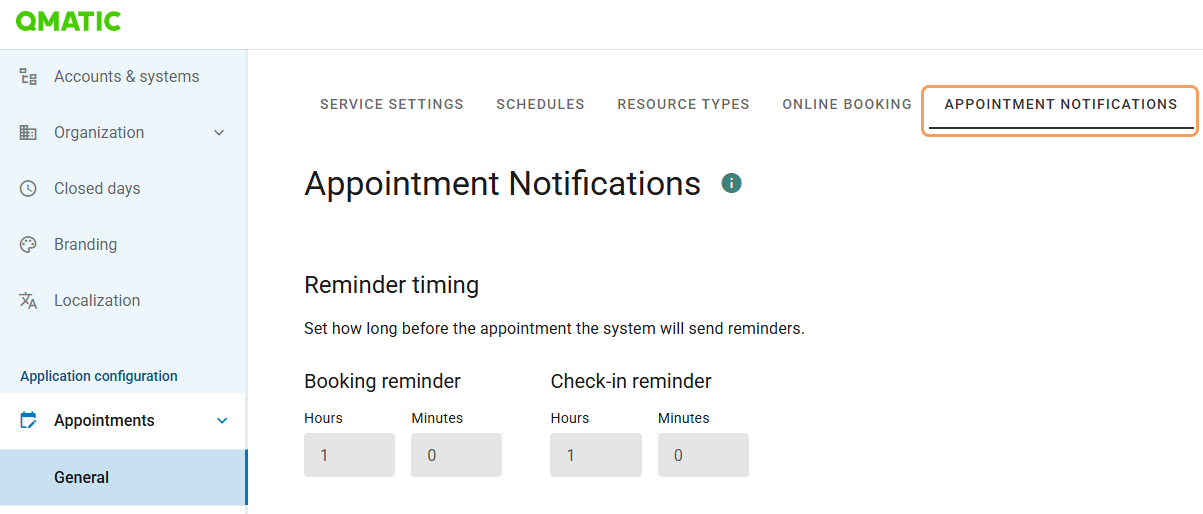Click the Organization building icon
The height and width of the screenshot is (514, 1203).
(28, 133)
